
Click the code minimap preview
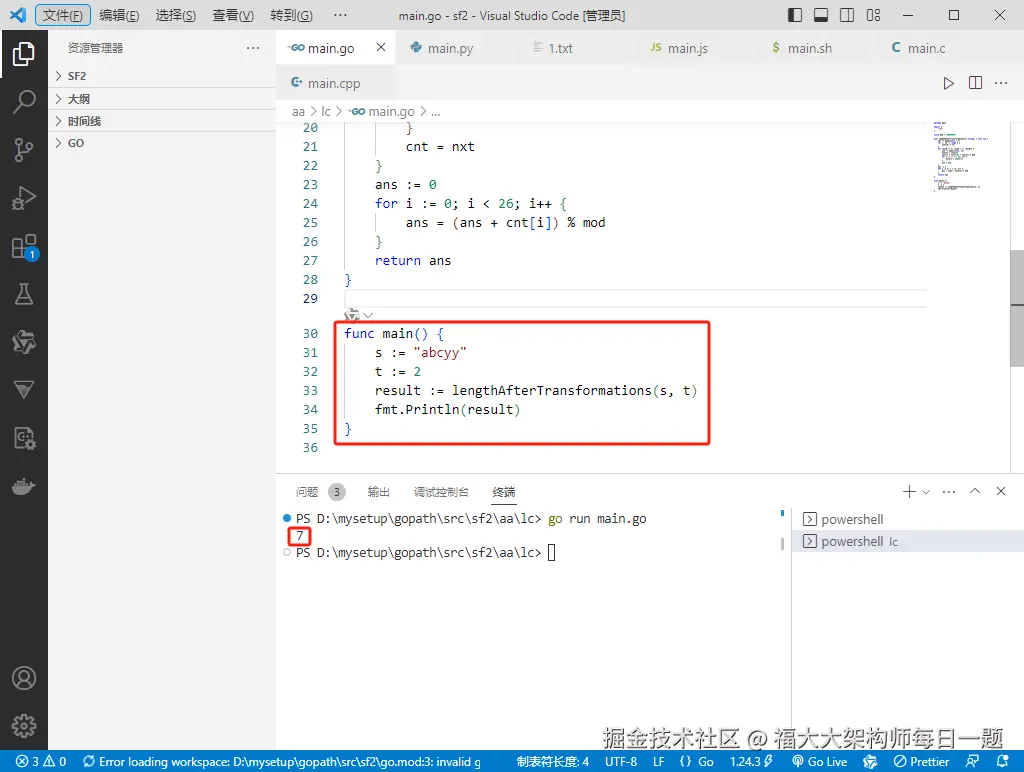click(960, 156)
